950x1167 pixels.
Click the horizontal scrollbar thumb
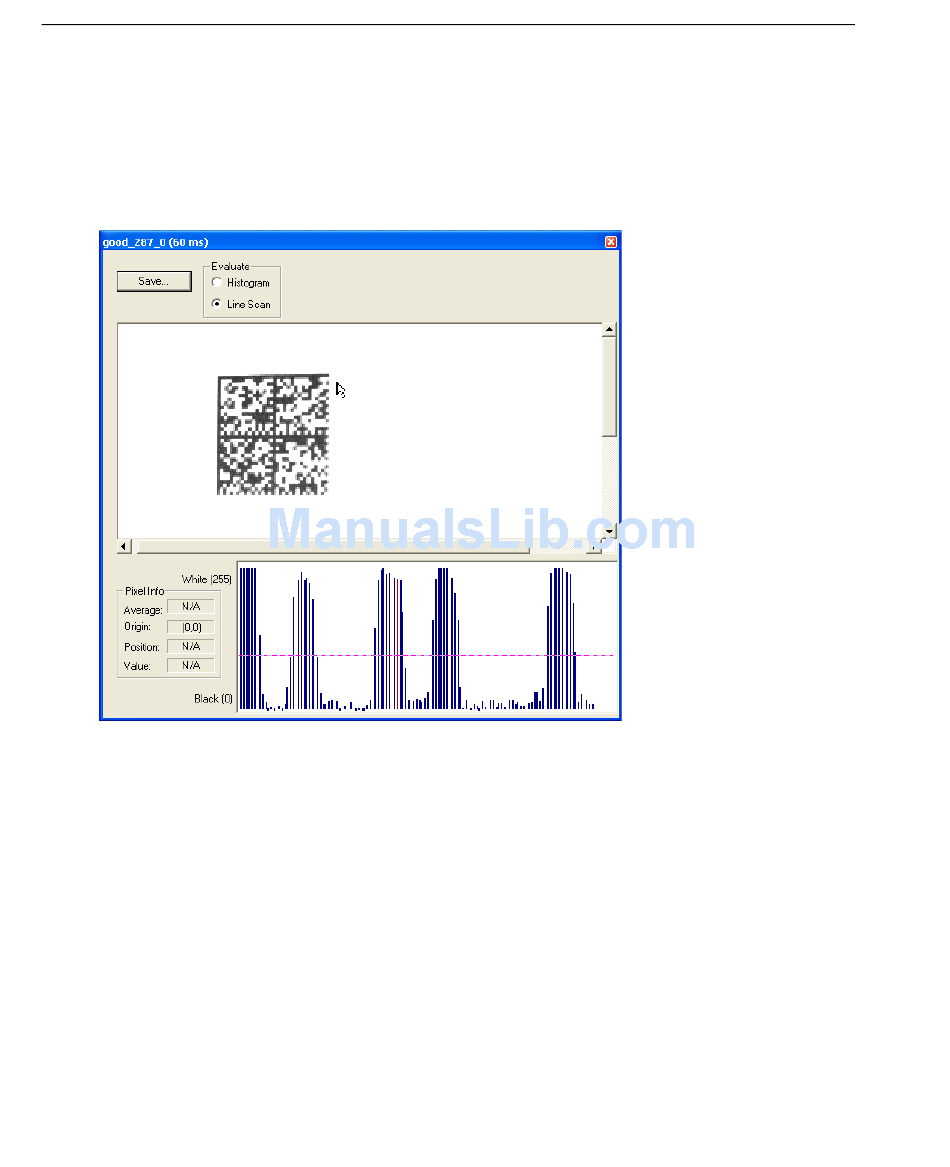pos(333,546)
